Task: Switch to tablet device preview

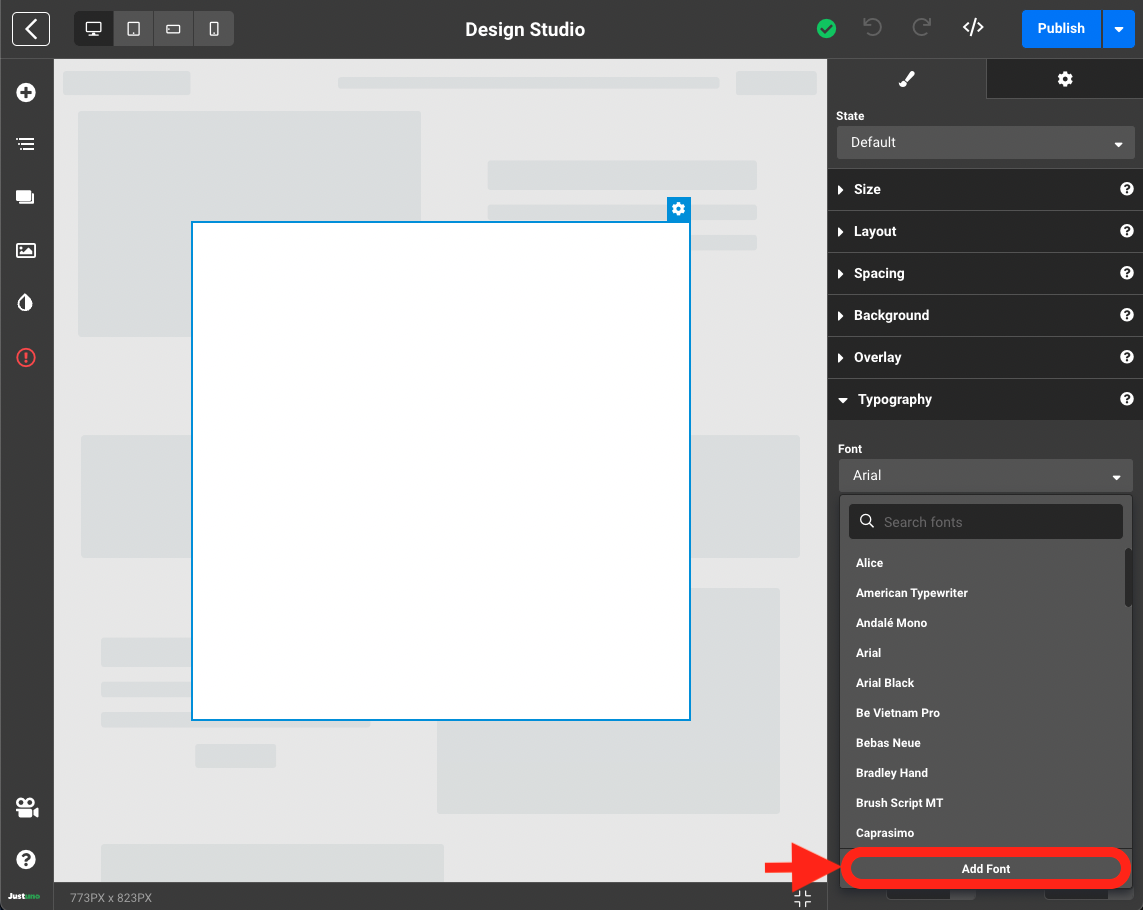Action: point(134,29)
